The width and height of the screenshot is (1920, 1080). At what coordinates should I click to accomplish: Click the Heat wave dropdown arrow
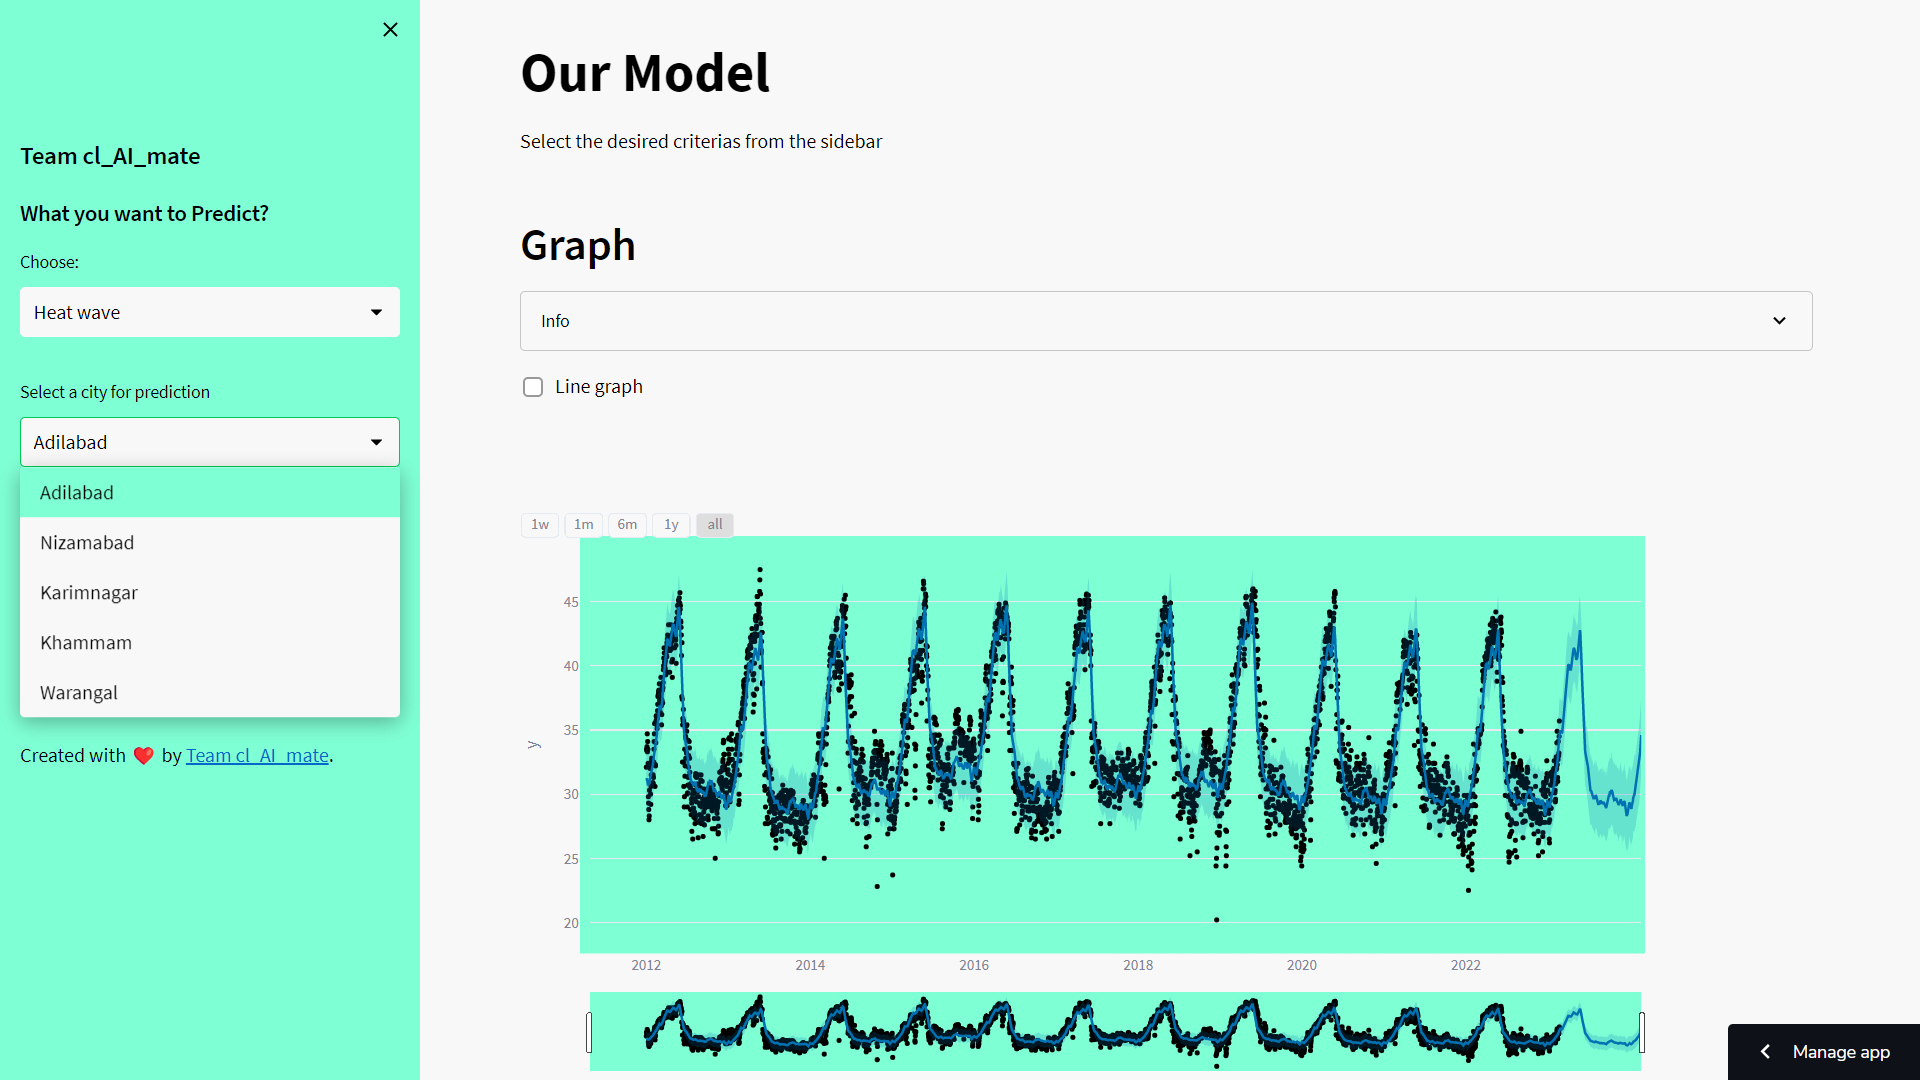point(376,312)
